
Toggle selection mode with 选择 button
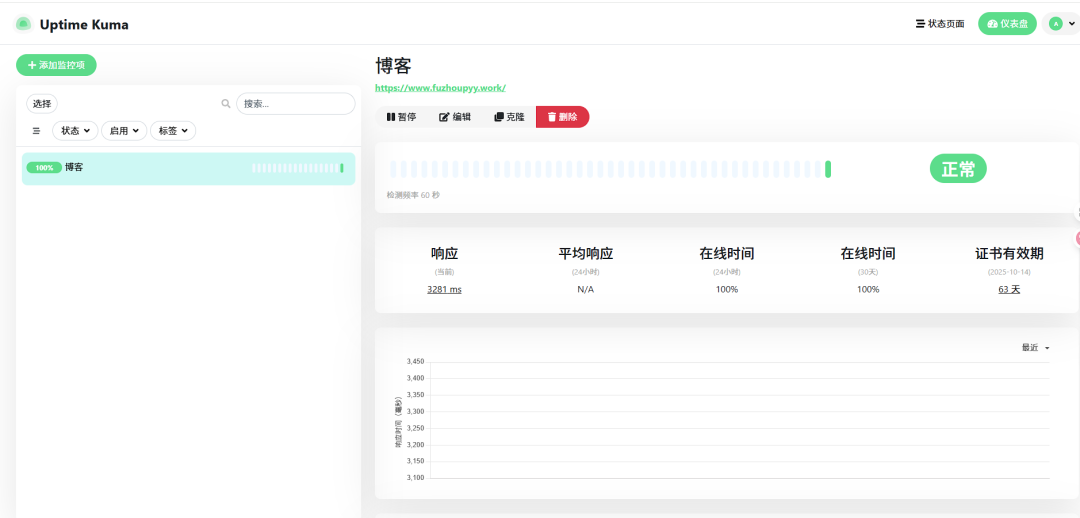42,103
